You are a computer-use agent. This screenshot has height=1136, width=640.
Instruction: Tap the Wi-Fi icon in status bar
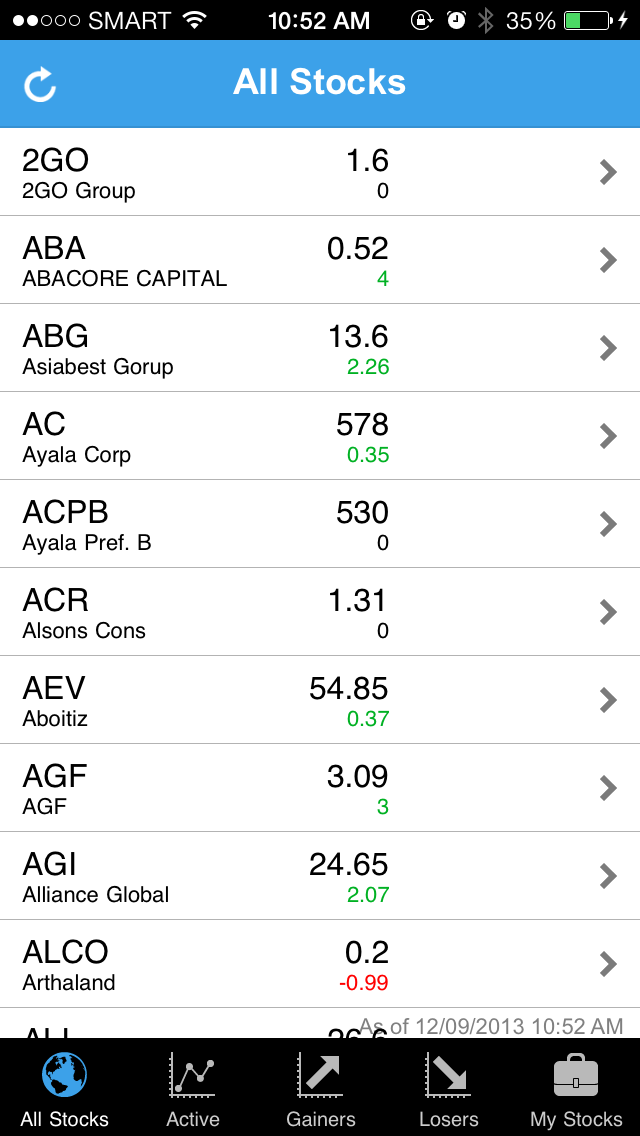pos(195,20)
